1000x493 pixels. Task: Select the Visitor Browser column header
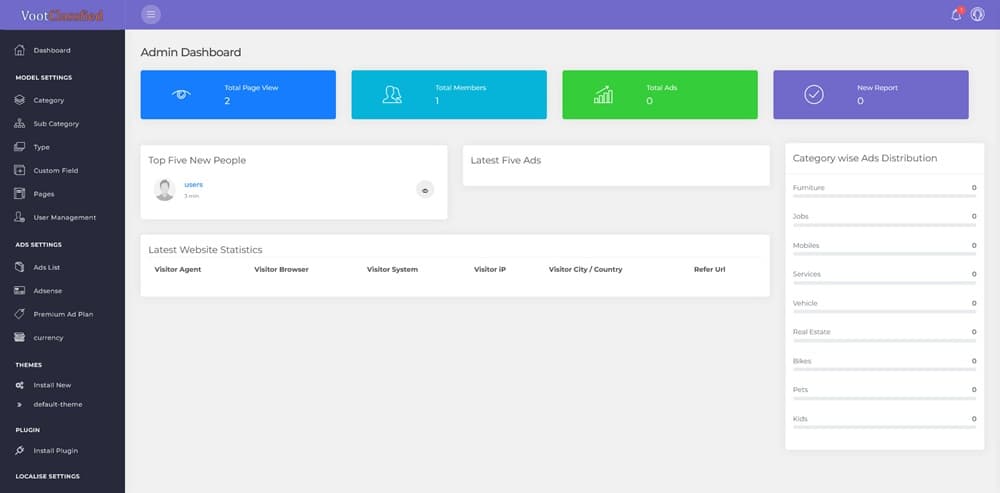(x=281, y=270)
